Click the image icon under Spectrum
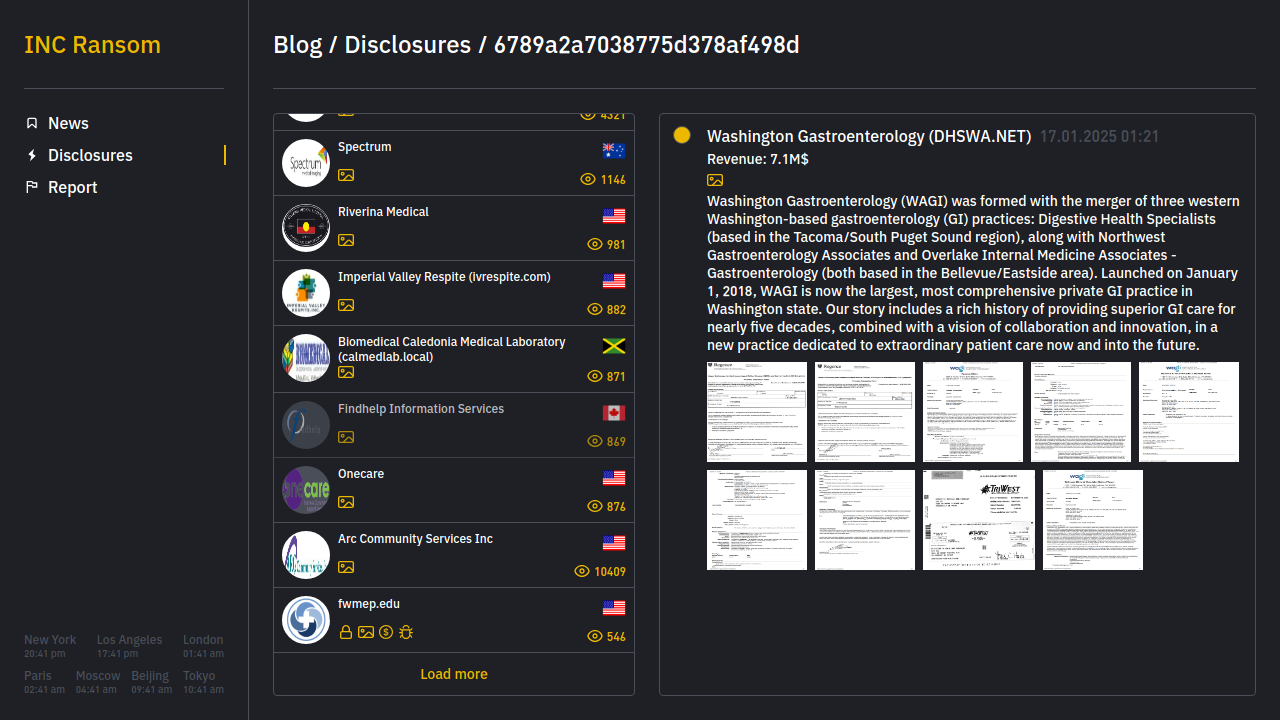 346,175
